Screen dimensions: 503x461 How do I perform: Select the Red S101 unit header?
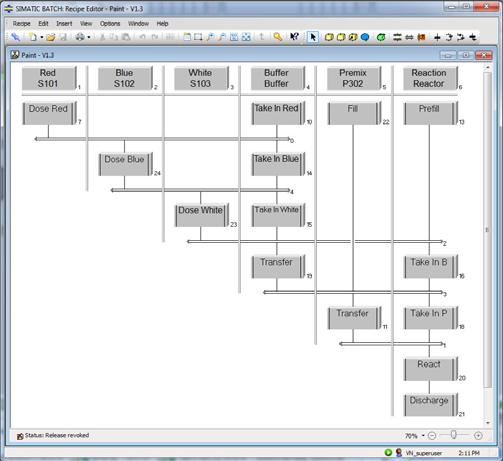tap(49, 78)
